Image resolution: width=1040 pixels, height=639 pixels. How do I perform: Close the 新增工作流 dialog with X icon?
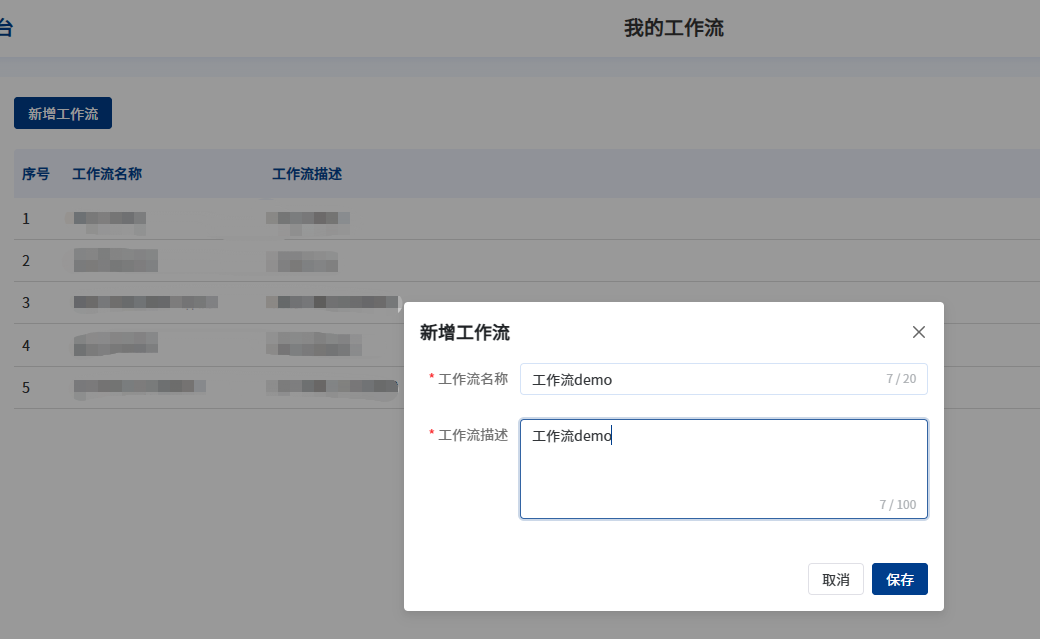[x=919, y=332]
